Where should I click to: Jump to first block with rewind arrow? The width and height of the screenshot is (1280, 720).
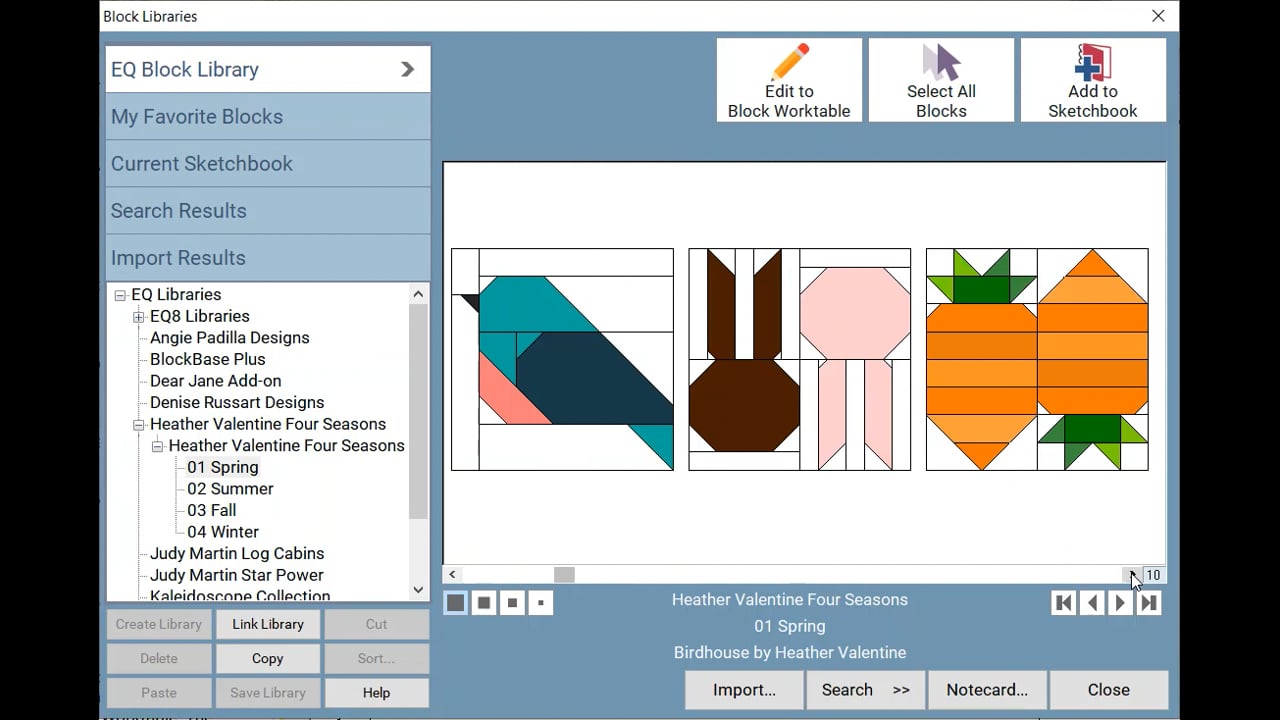[x=1064, y=603]
